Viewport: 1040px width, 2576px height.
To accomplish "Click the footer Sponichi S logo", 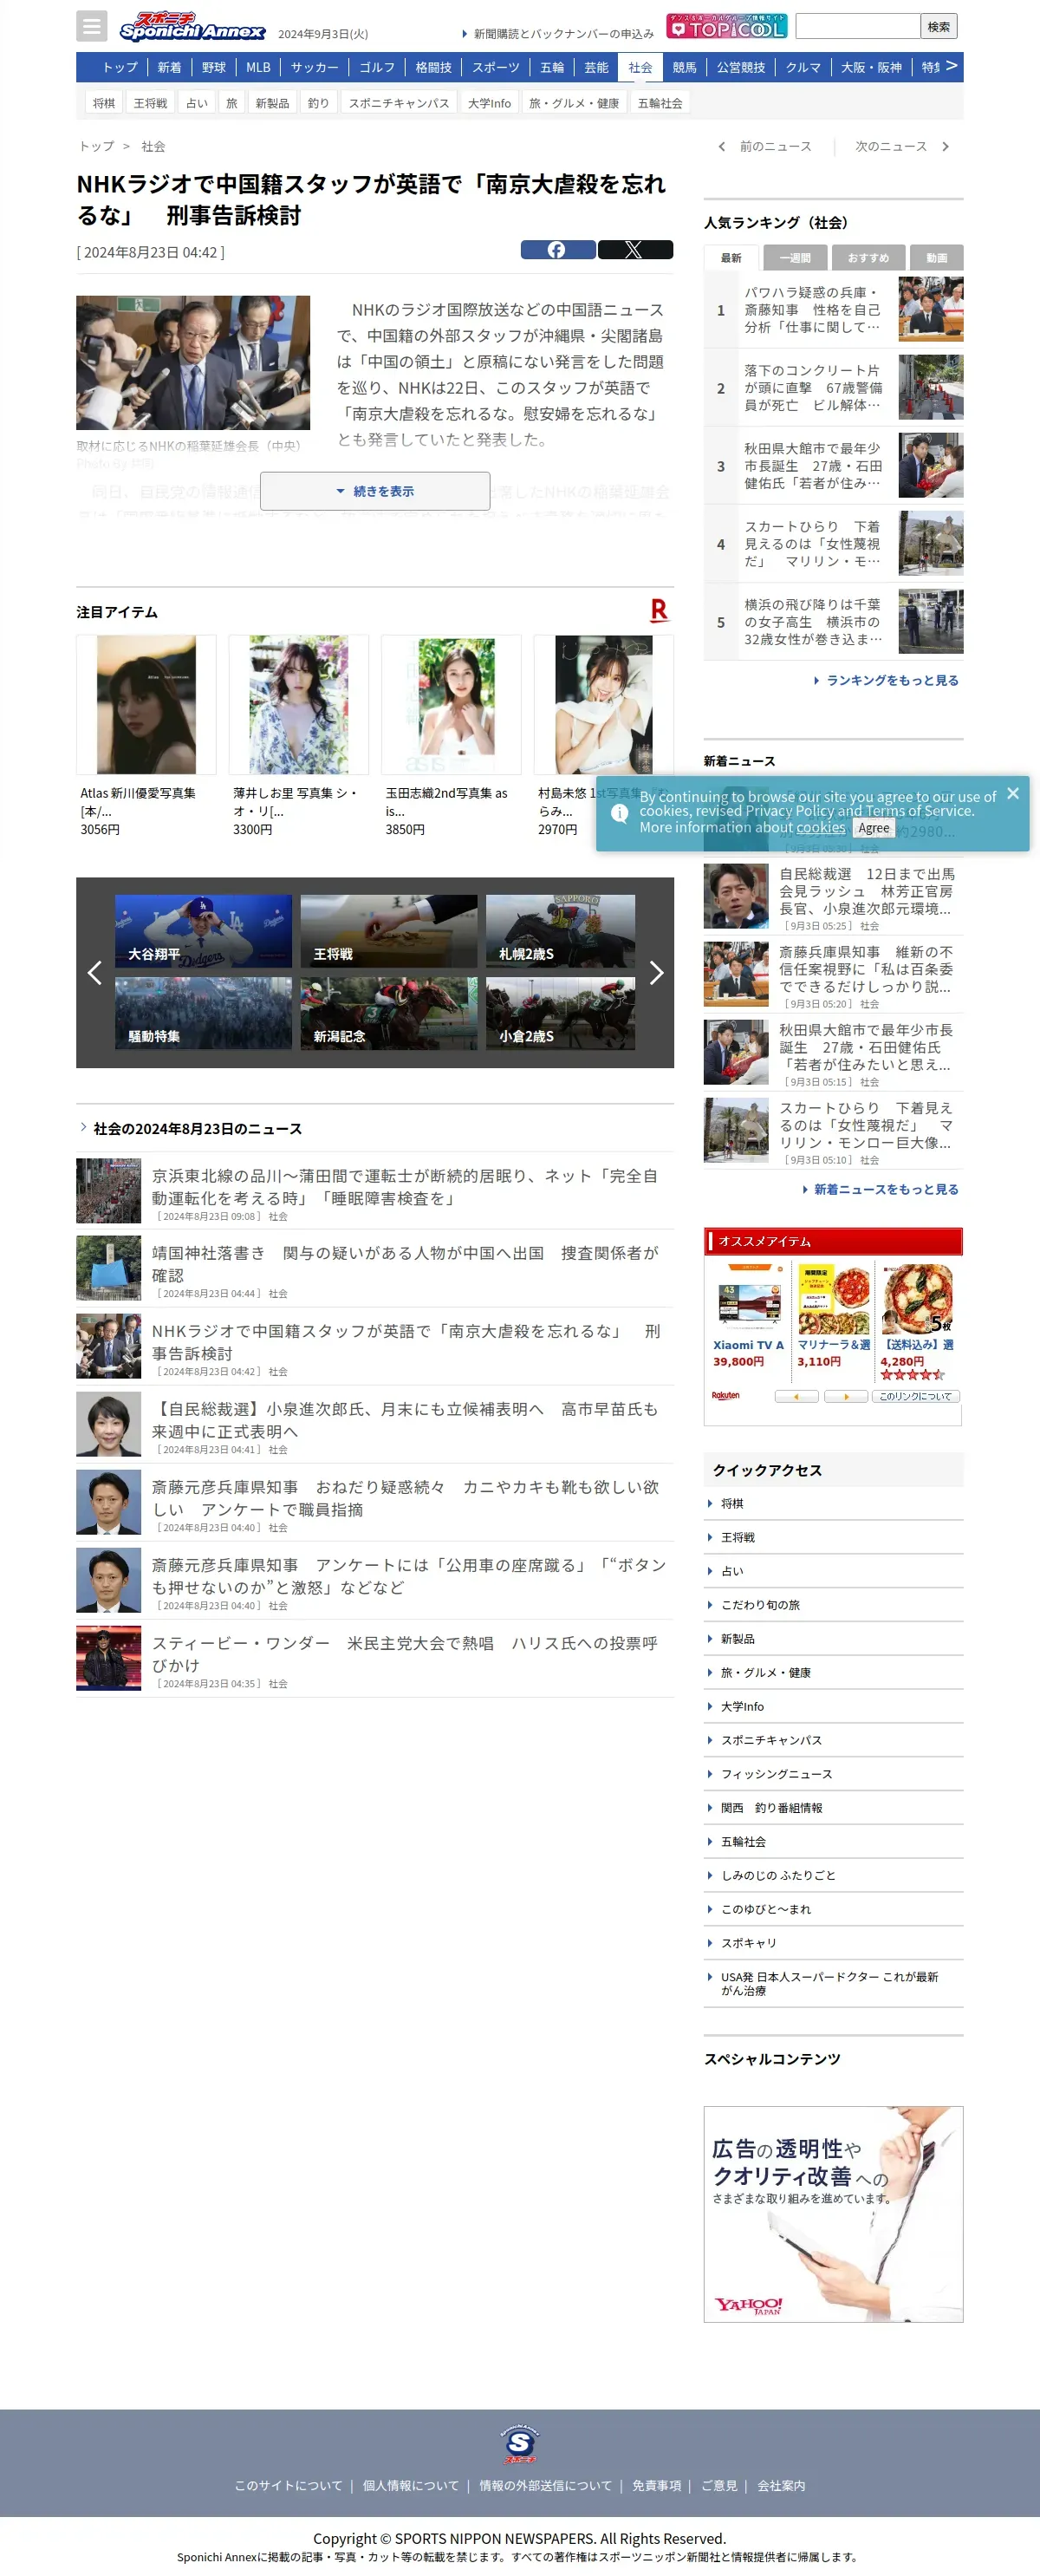I will point(520,2444).
